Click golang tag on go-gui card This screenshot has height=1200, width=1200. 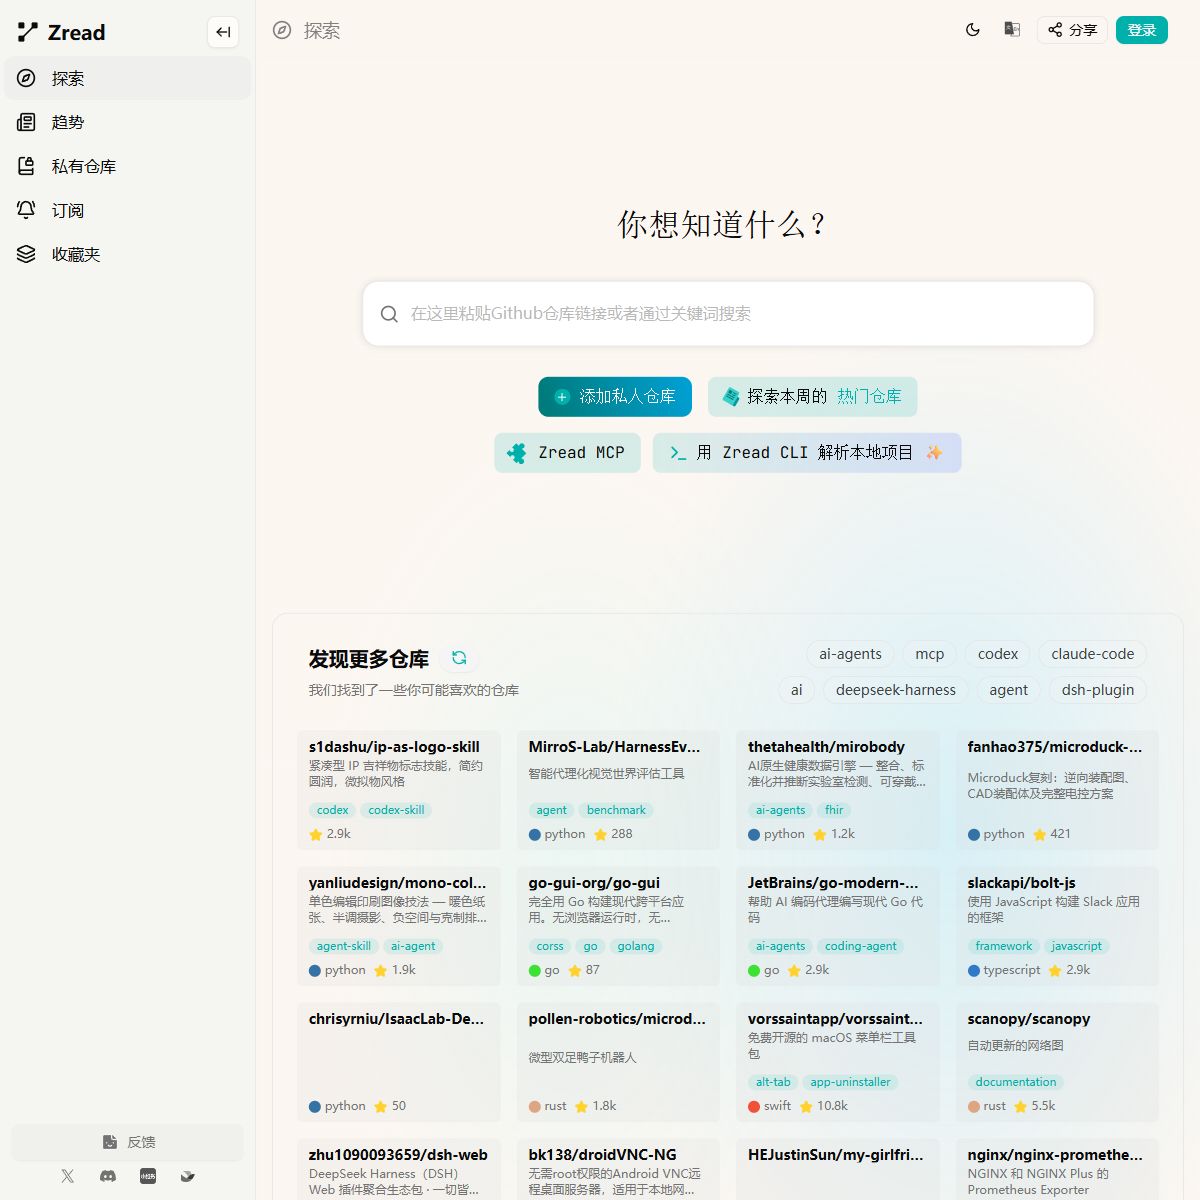tap(636, 946)
